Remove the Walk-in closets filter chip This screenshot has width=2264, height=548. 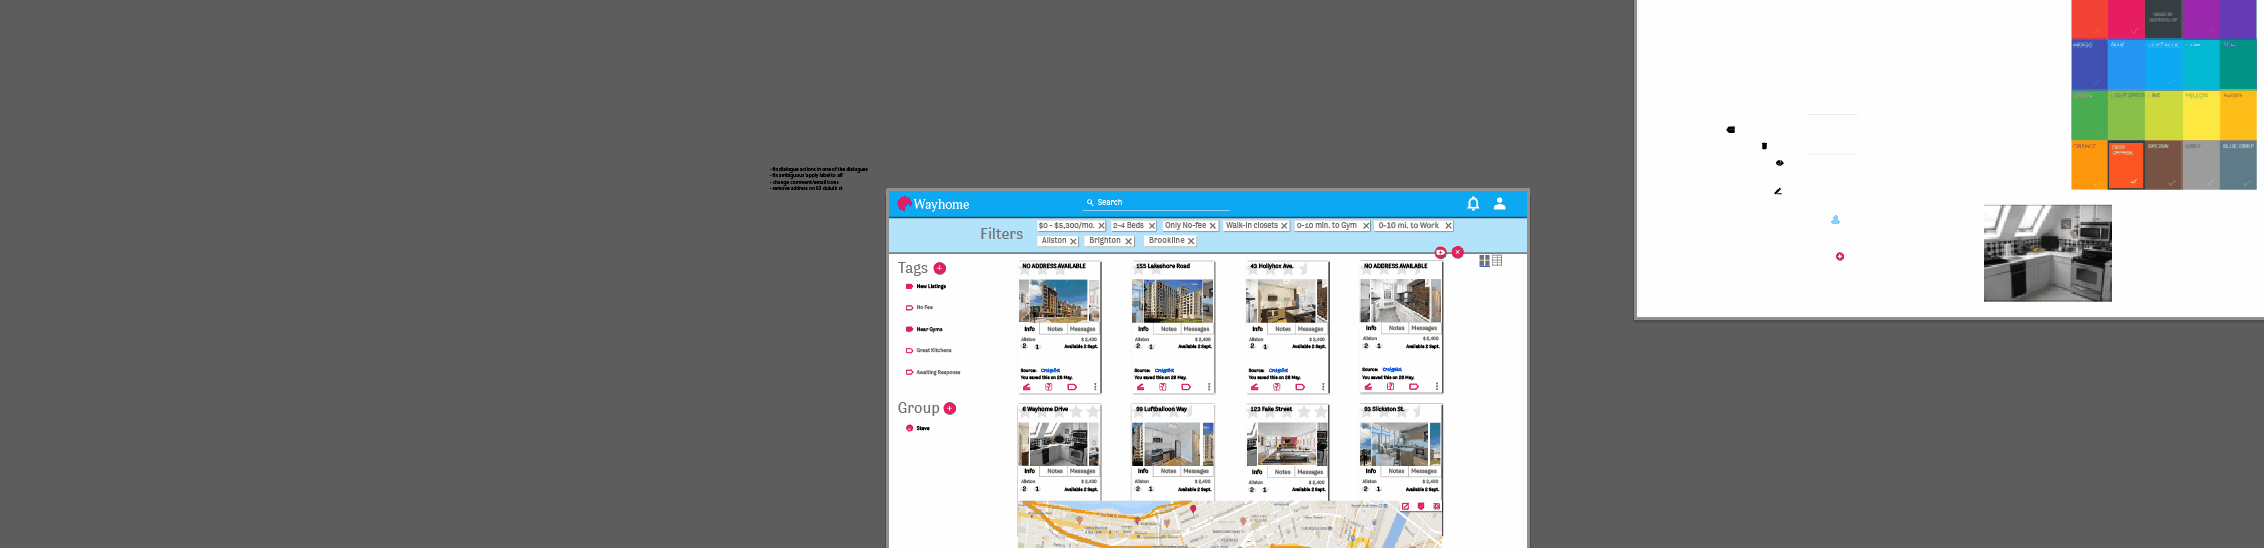1284,226
